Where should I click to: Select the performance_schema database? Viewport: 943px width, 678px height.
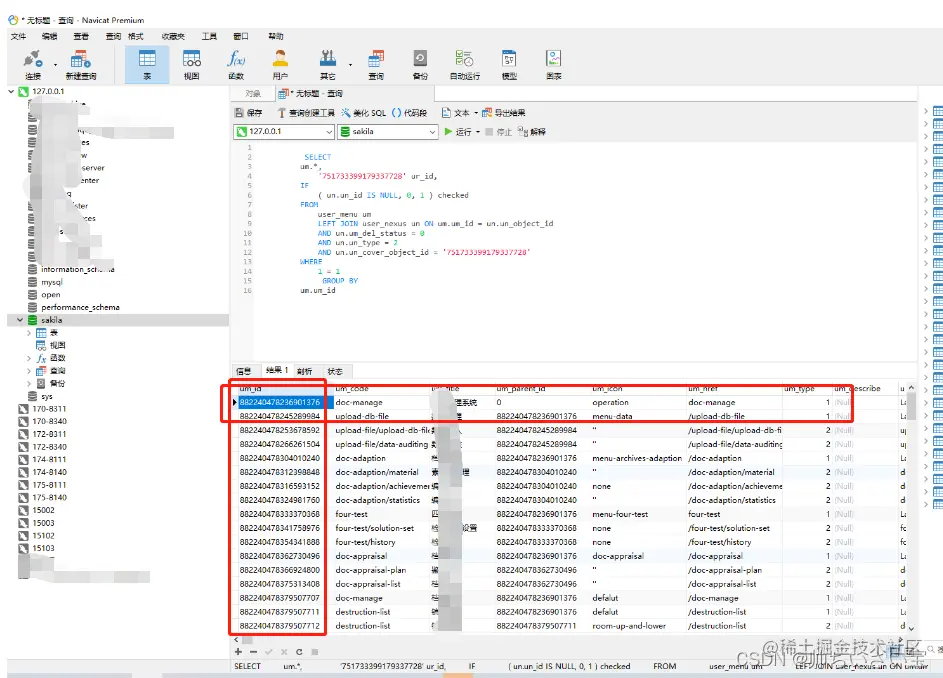80,307
